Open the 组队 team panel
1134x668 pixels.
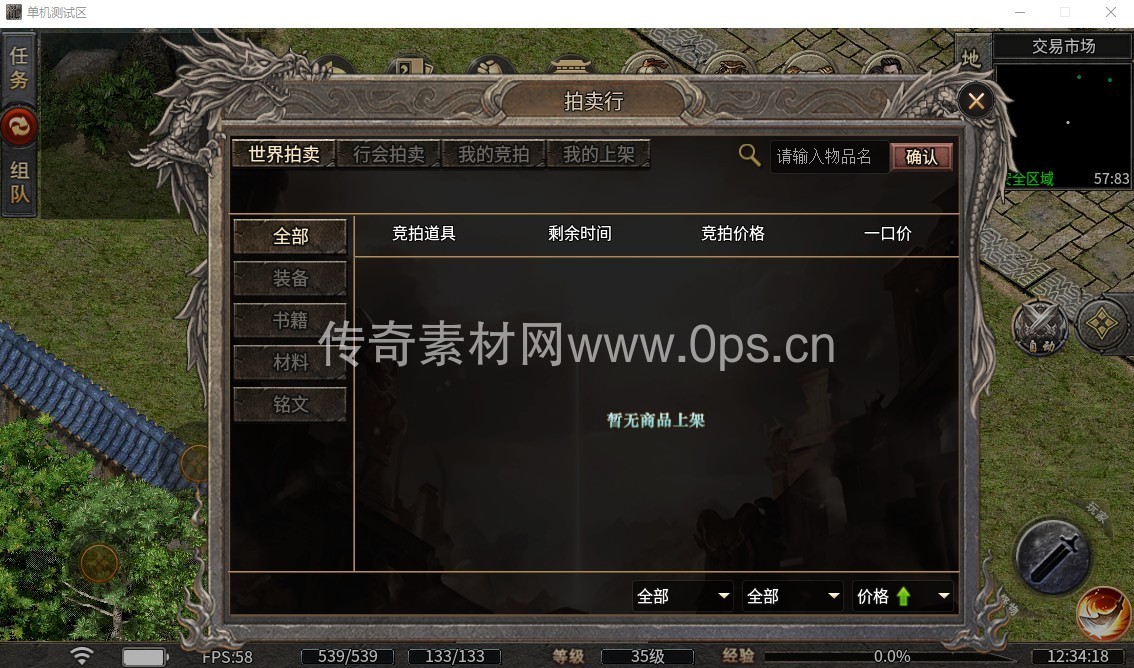pos(19,182)
